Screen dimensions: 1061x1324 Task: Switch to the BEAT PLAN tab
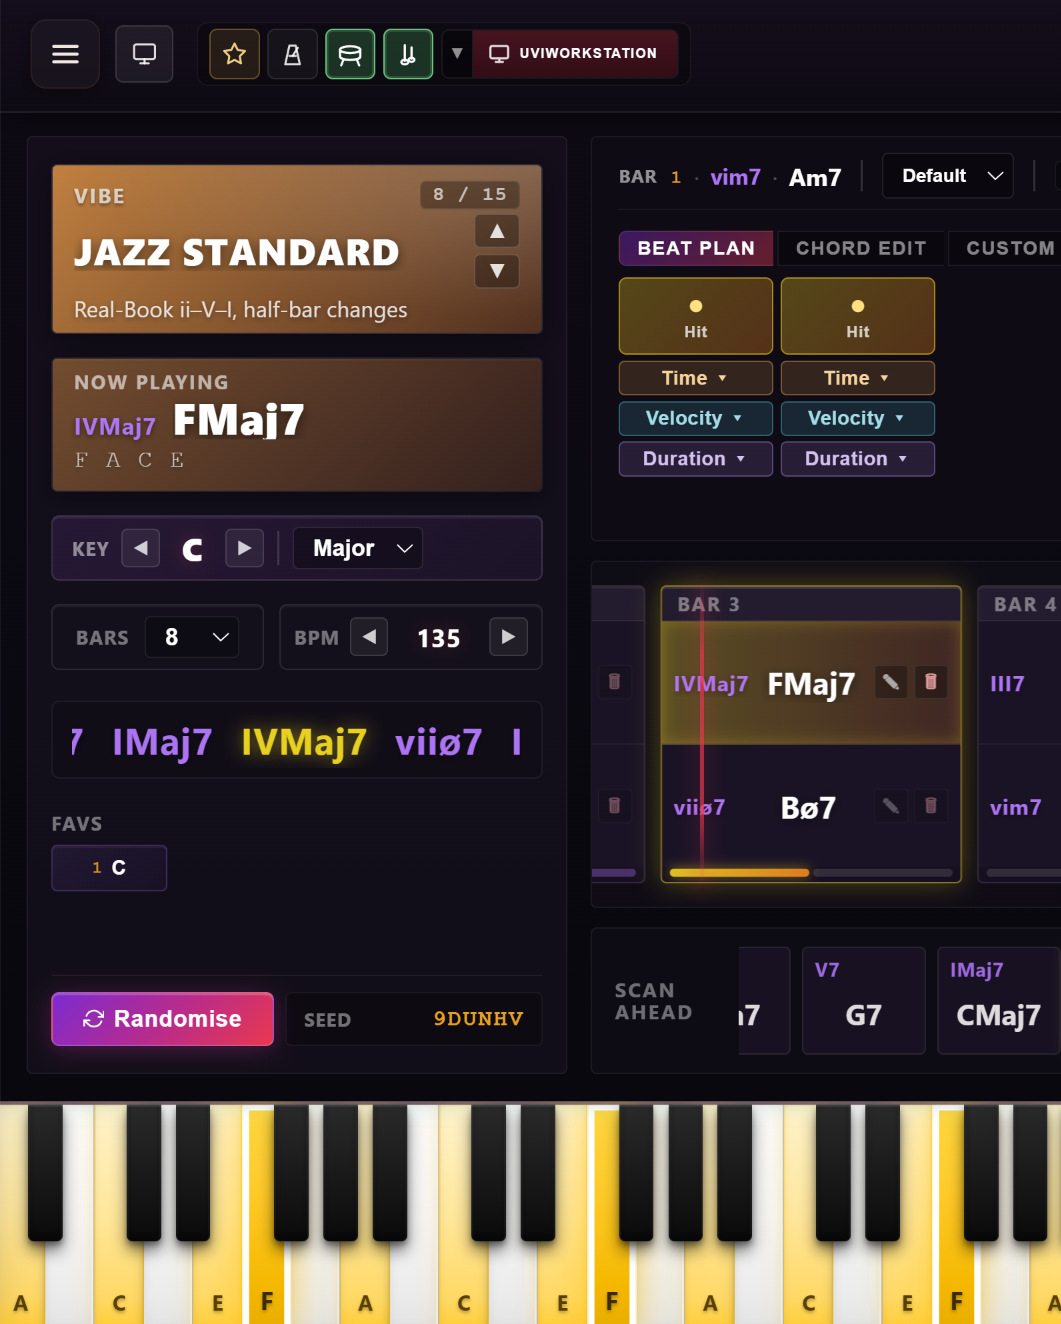tap(696, 248)
